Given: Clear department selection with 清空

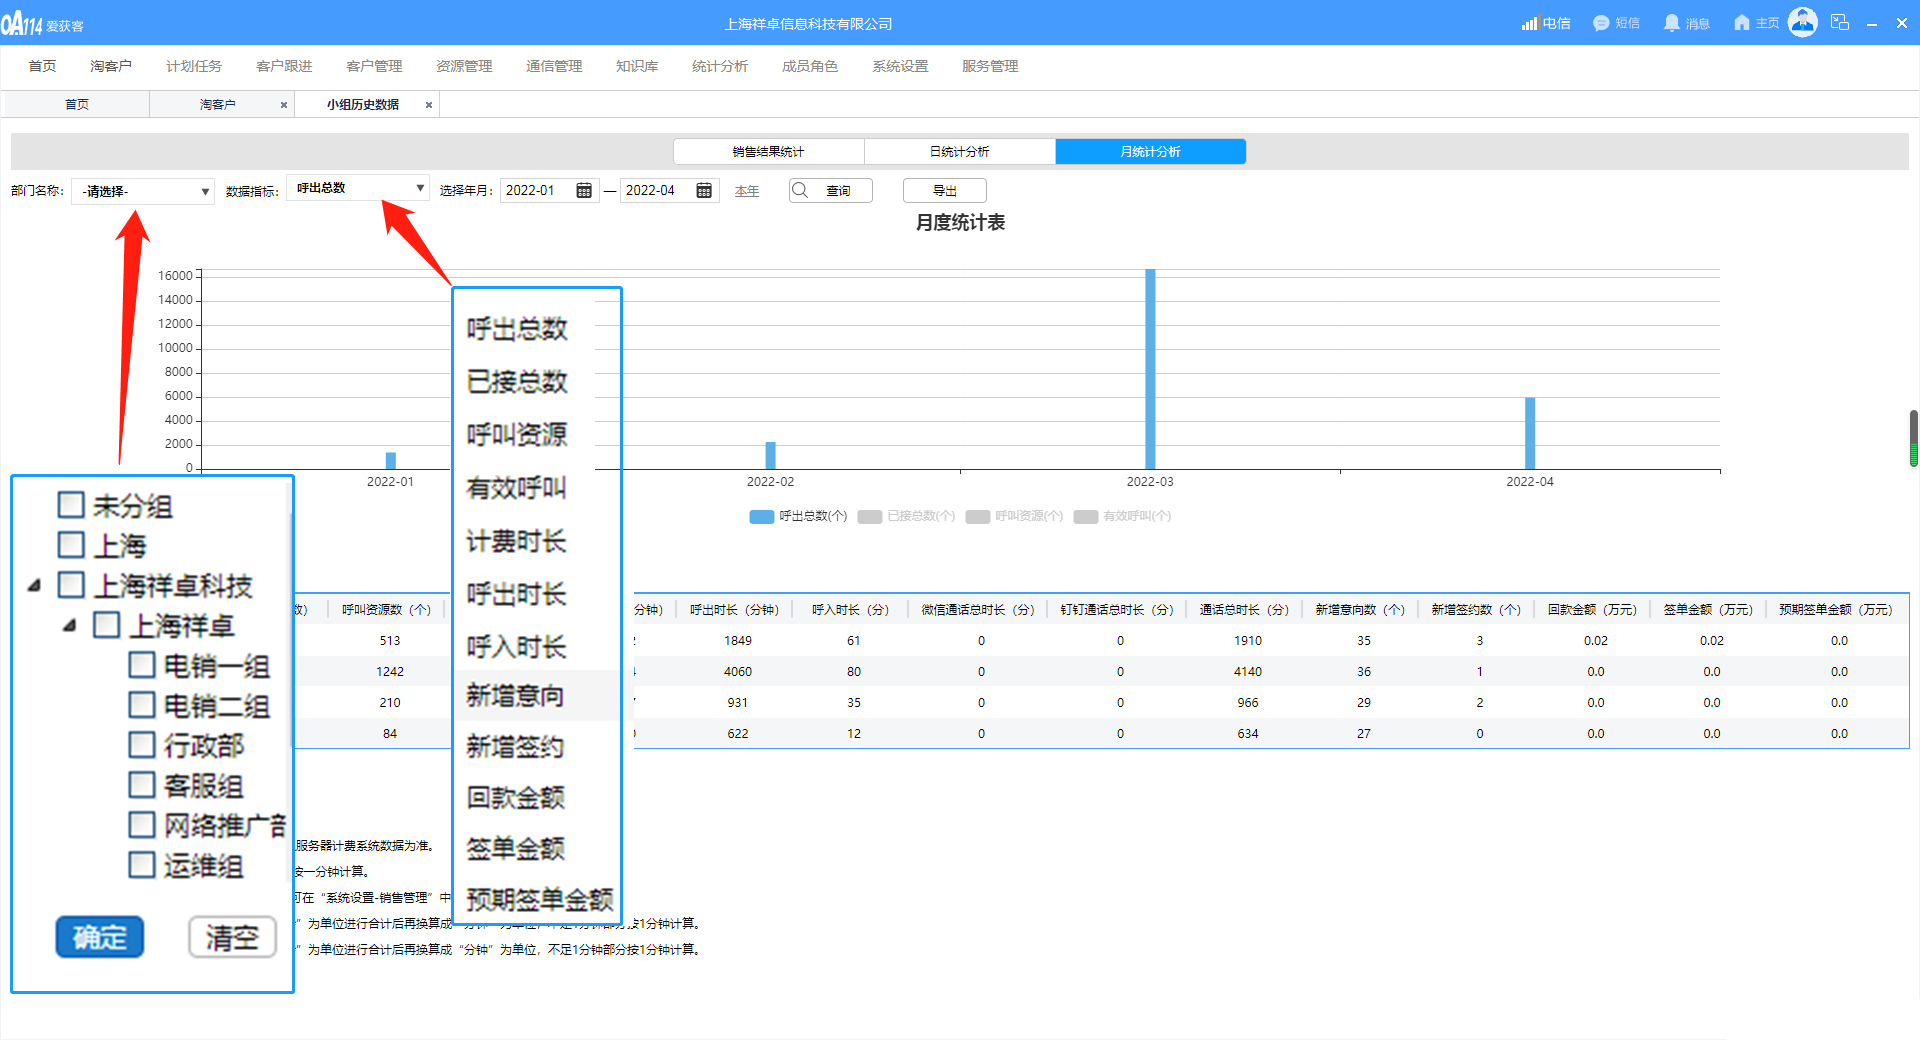Looking at the screenshot, I should point(233,937).
